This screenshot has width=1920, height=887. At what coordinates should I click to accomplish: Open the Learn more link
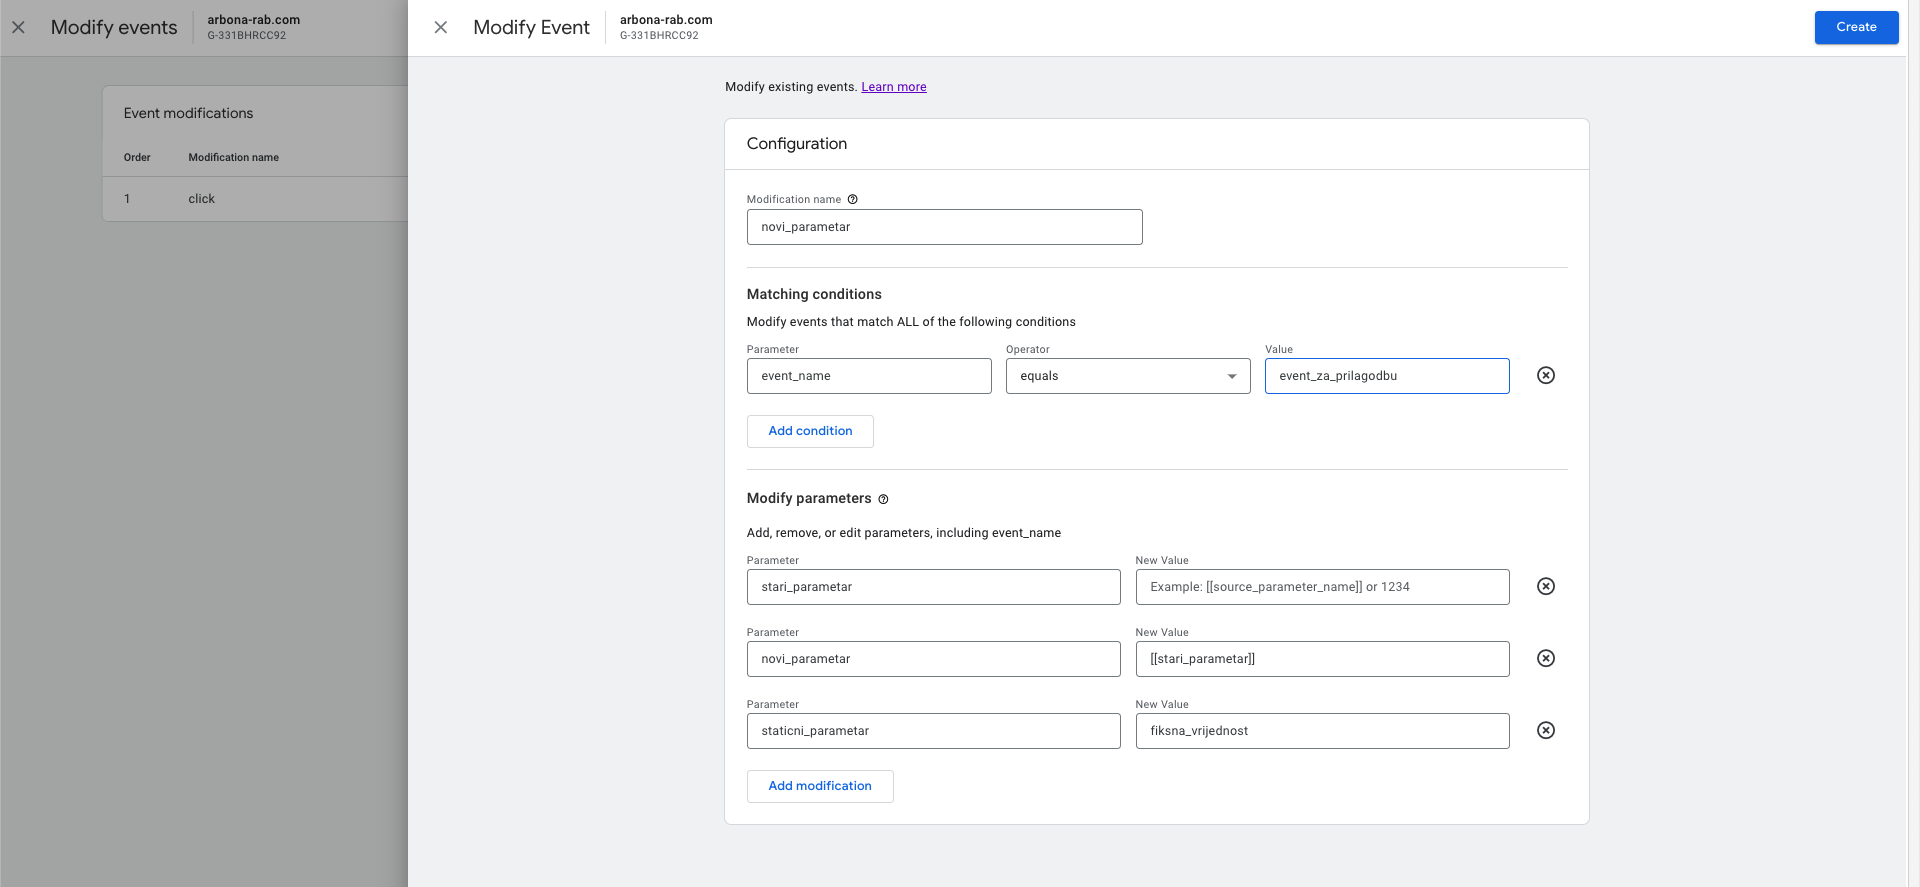[894, 87]
